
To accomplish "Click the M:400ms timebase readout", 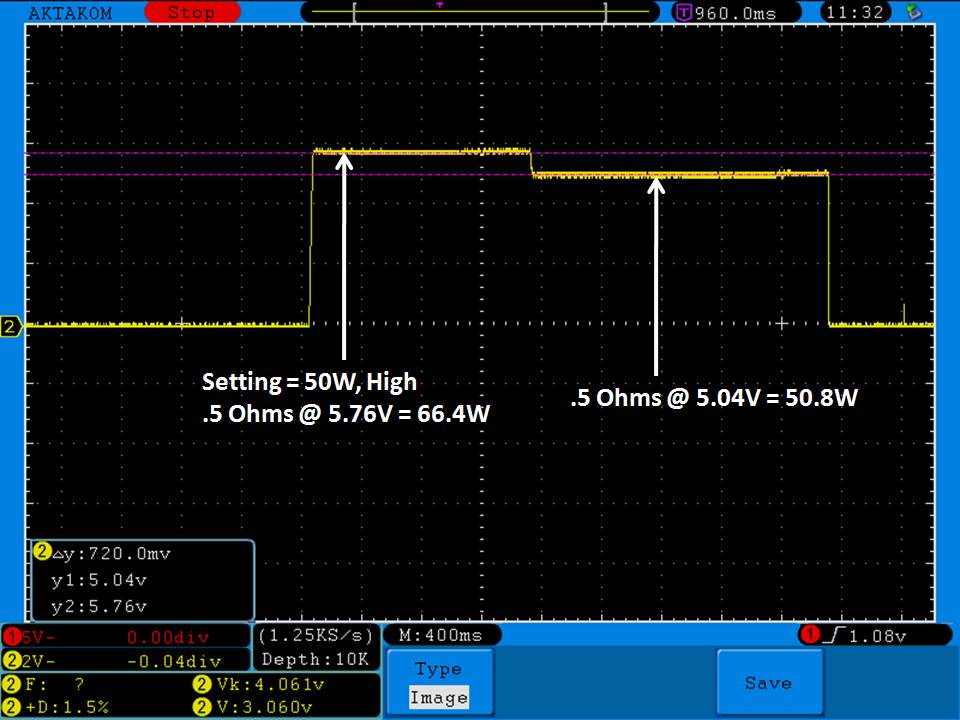I will click(x=440, y=636).
